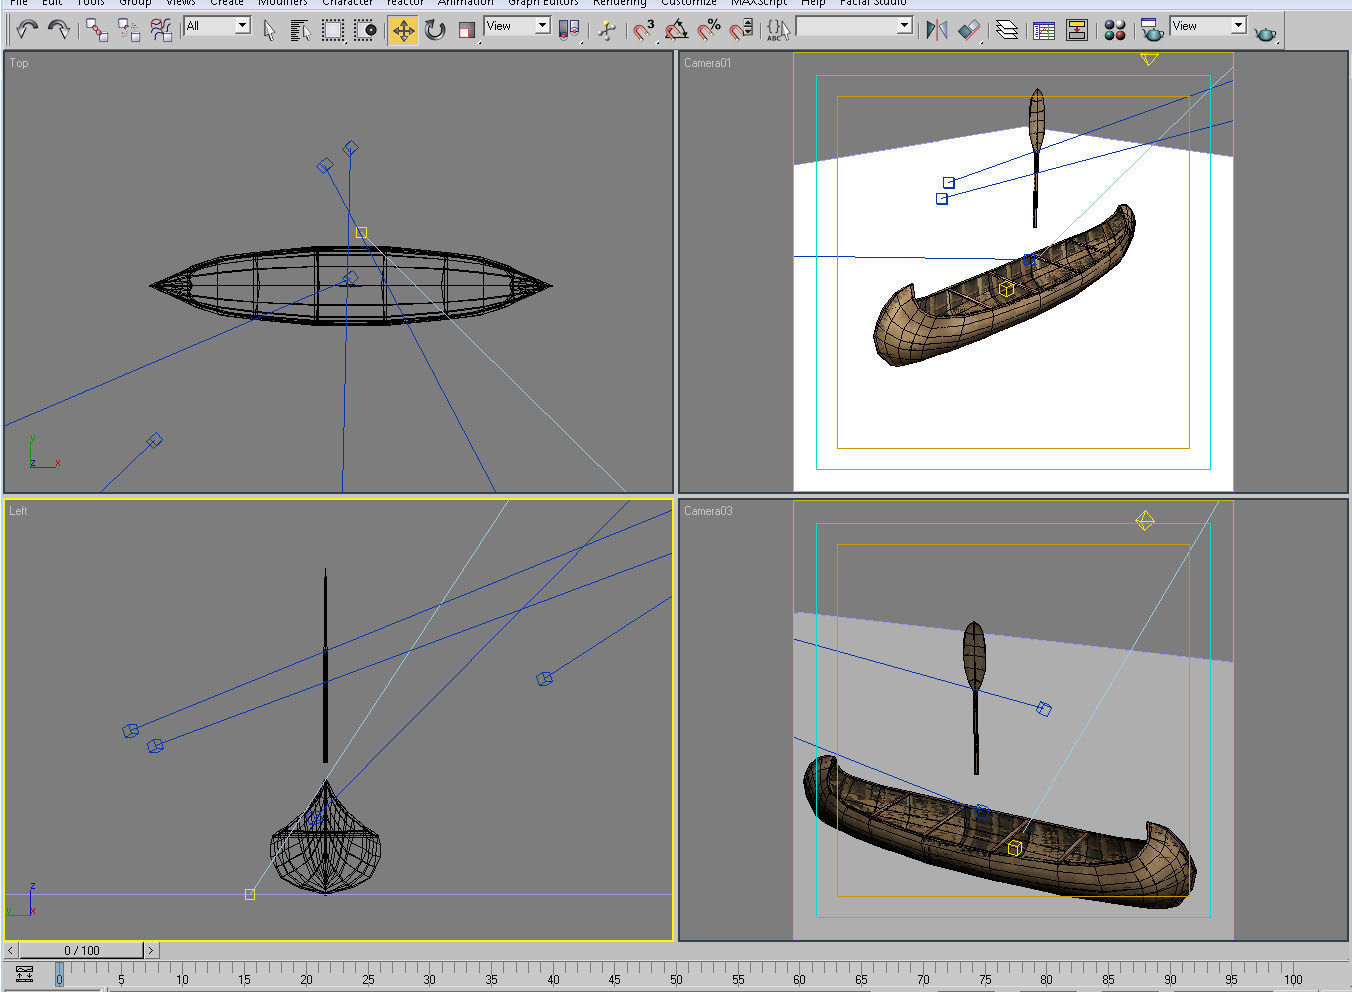Open the empty named selection sets dropdown

tap(854, 26)
